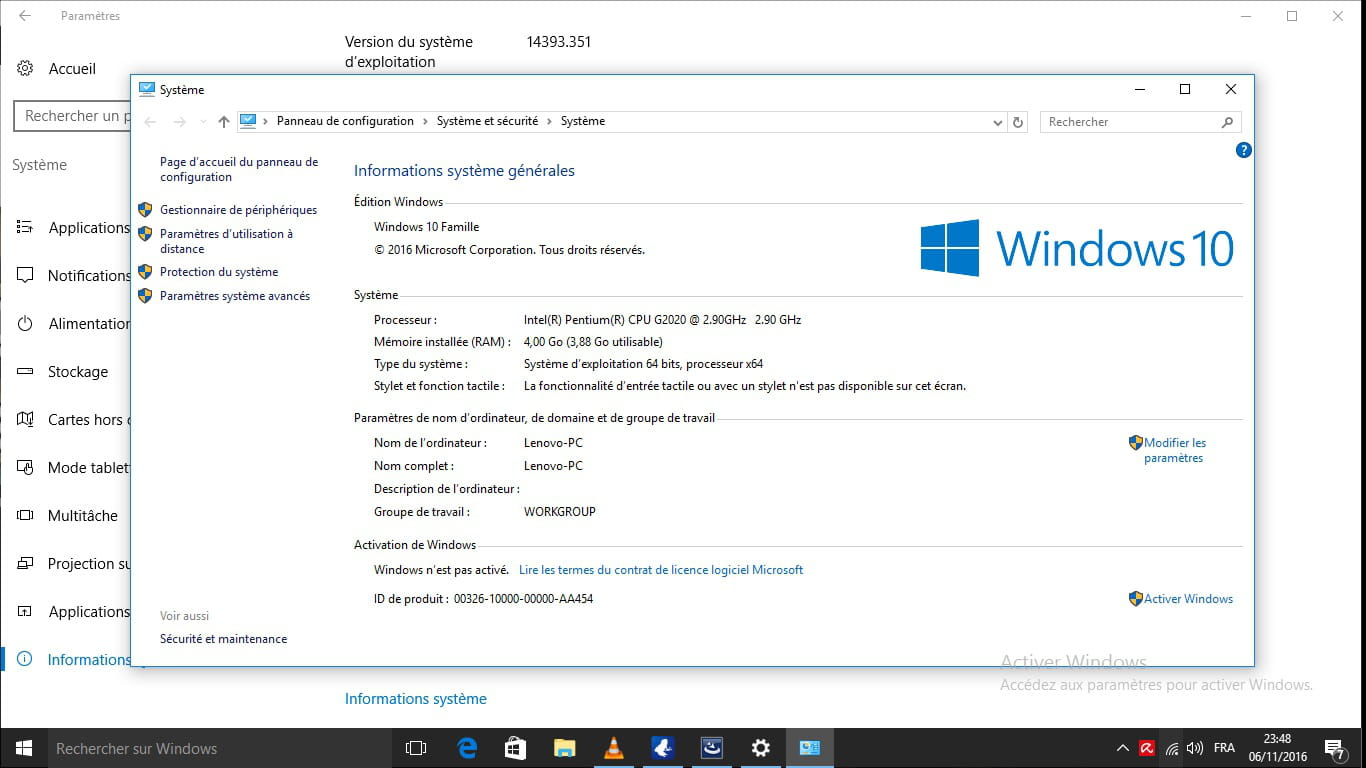Click Modifier les paramètres link

(1175, 450)
